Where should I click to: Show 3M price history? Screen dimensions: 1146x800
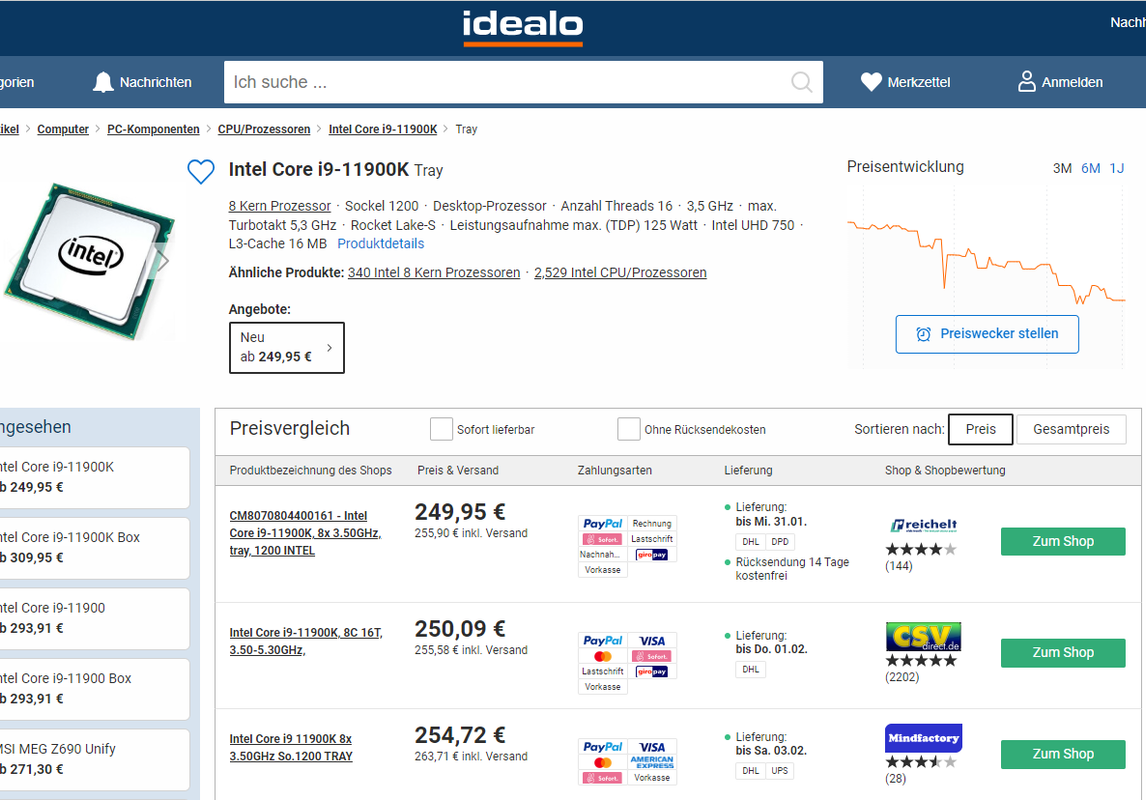click(x=1062, y=169)
